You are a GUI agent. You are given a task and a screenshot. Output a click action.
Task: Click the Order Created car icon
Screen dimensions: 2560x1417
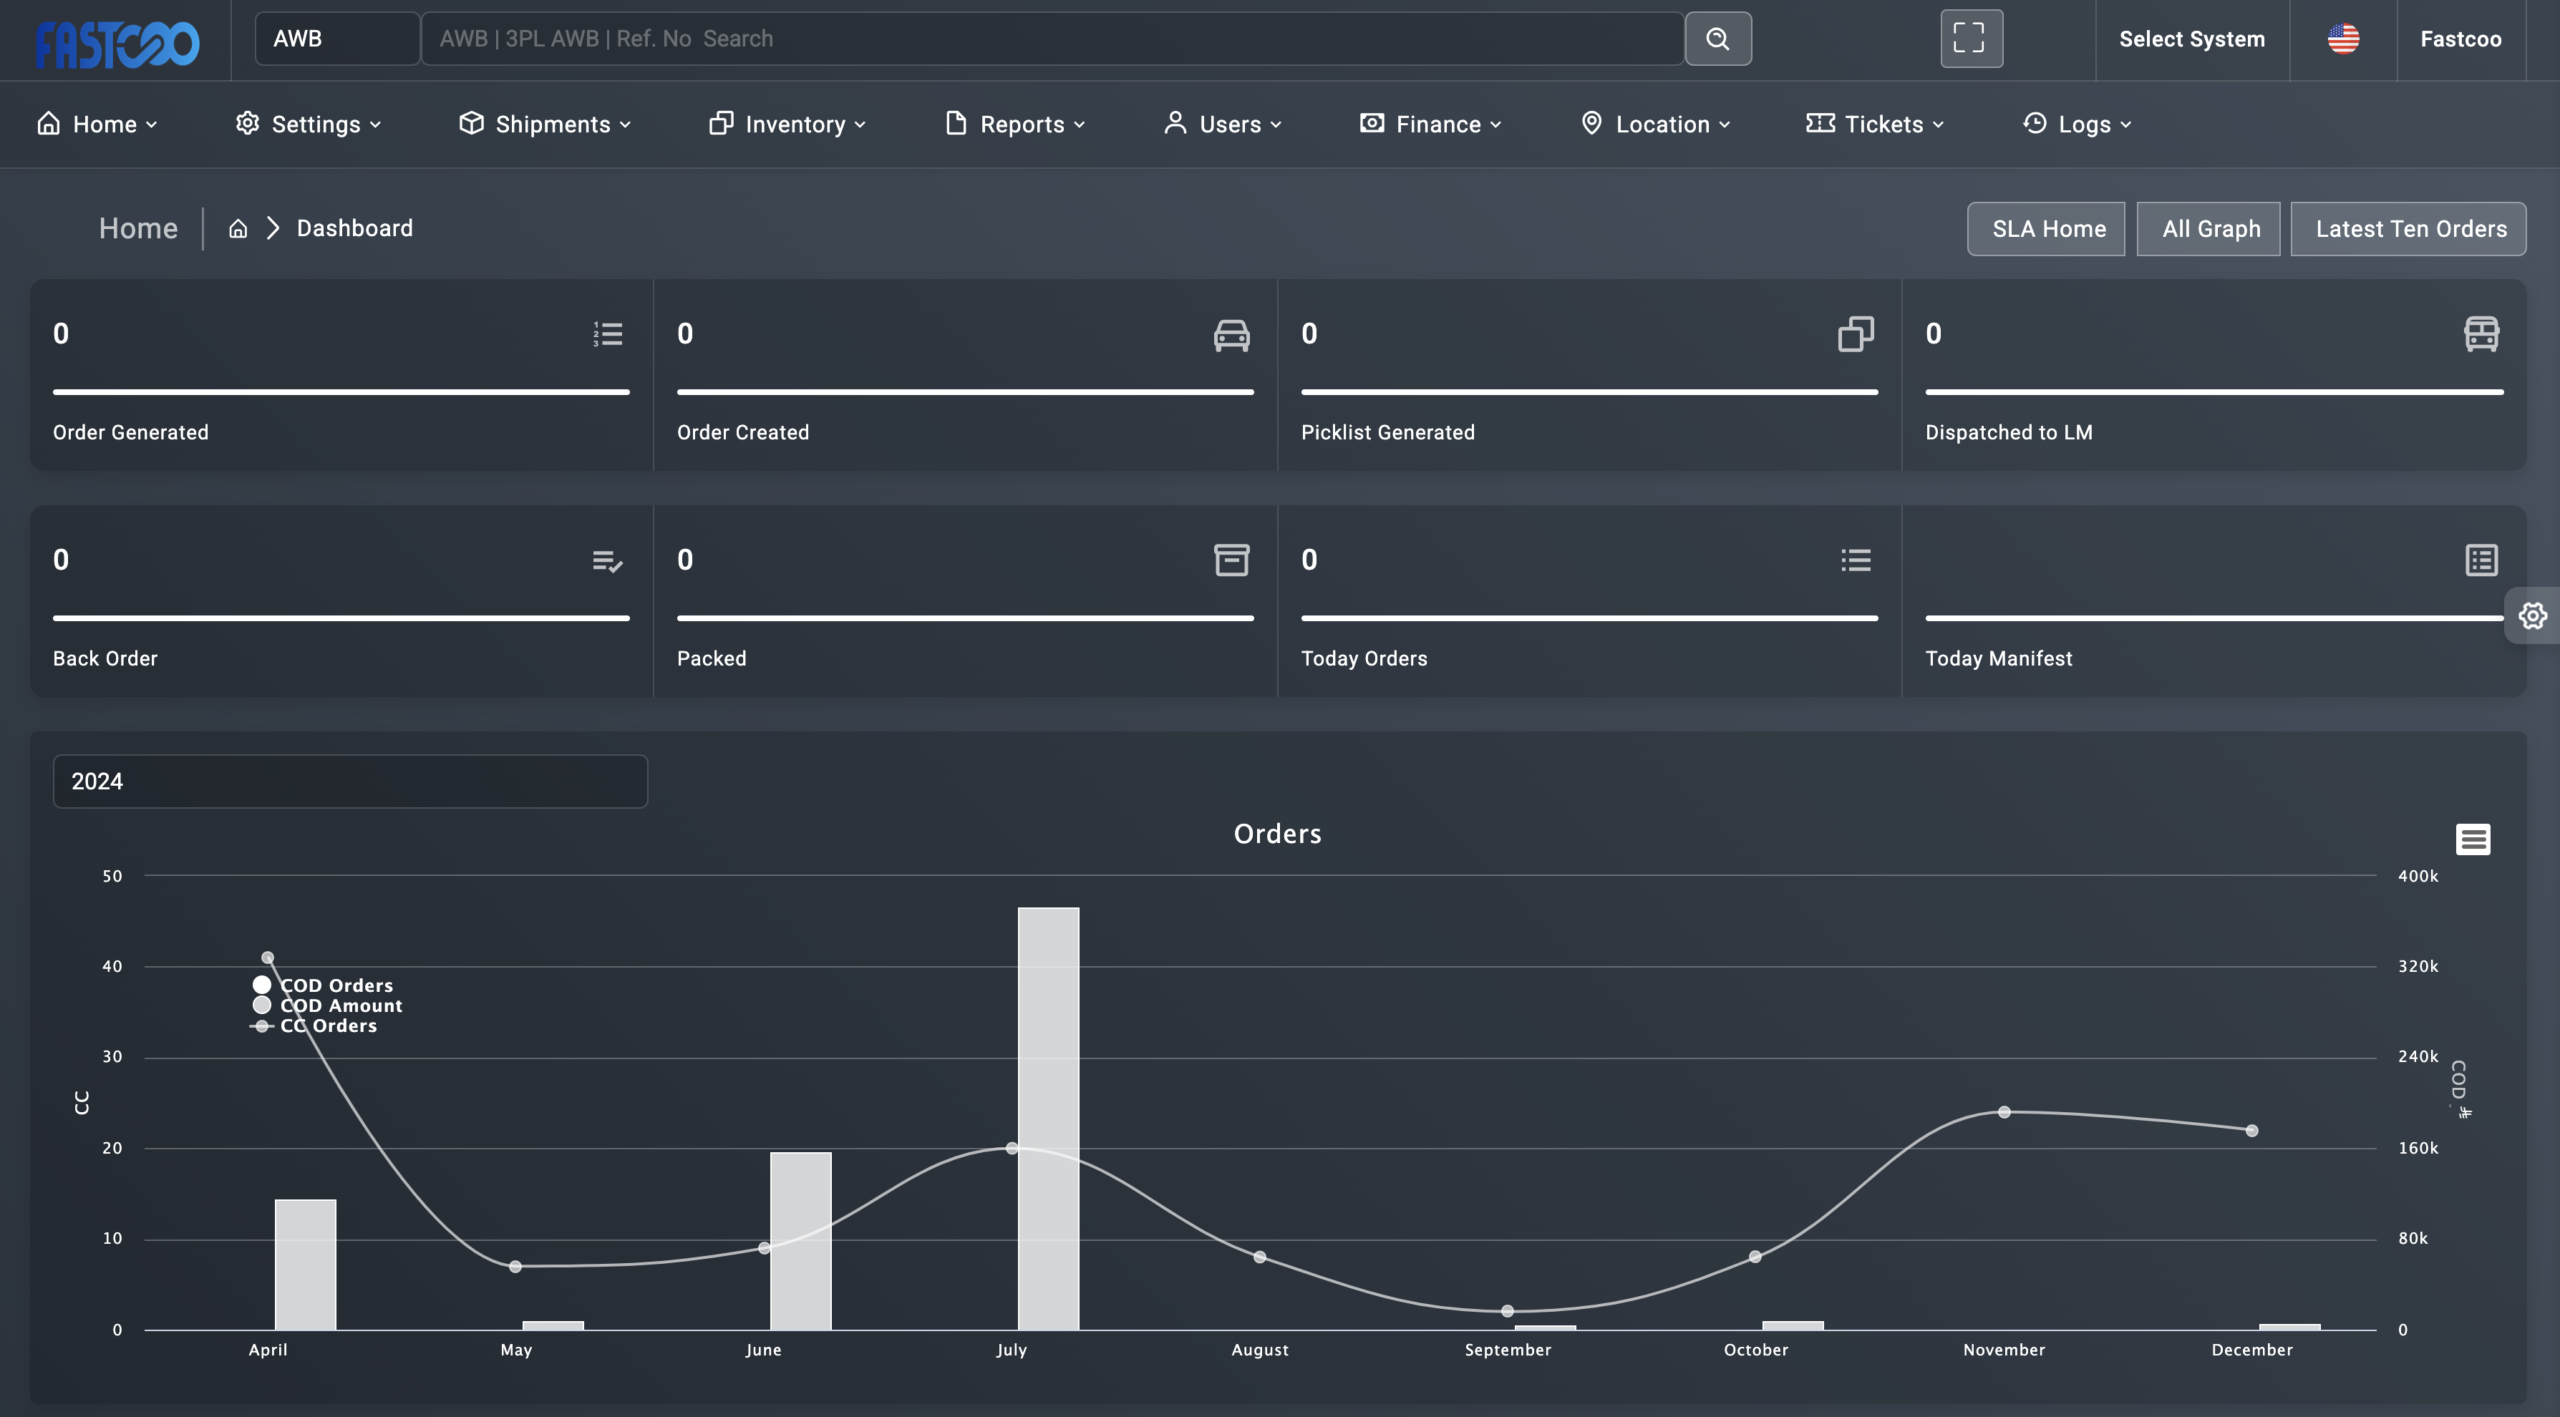point(1231,334)
